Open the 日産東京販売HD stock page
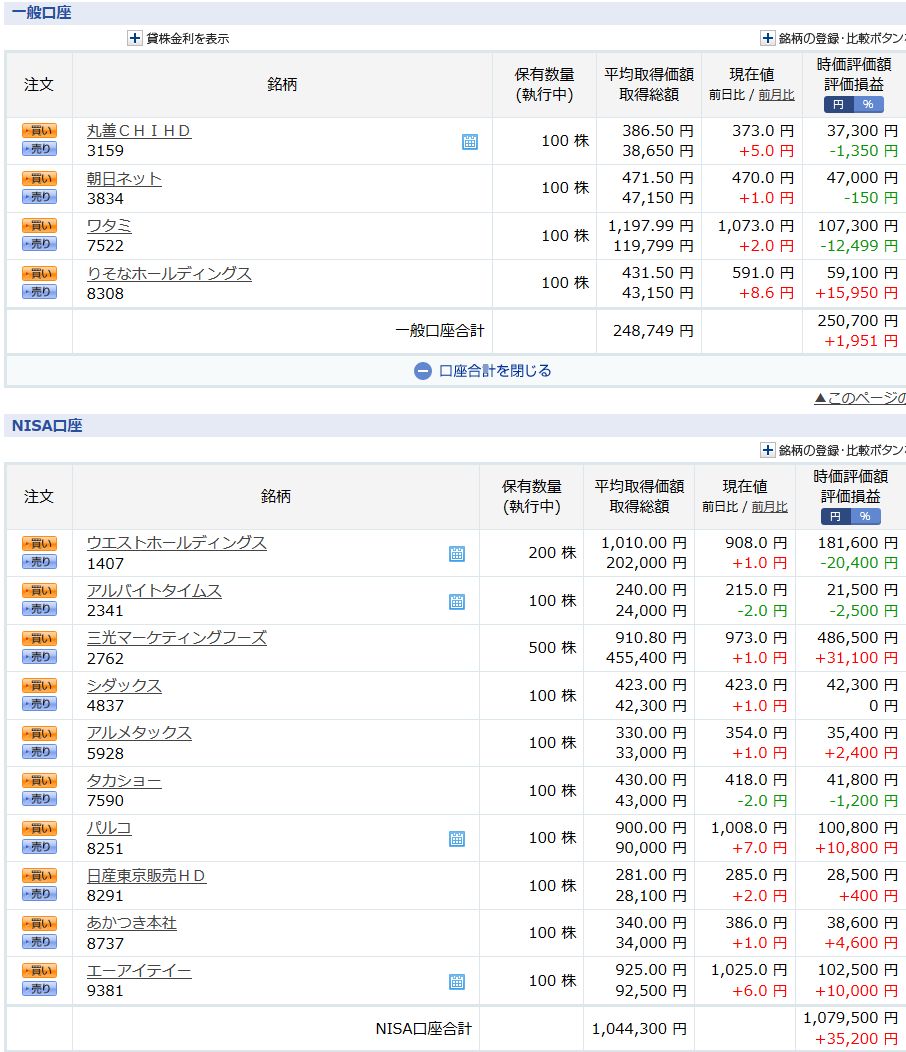The image size is (906, 1052). coord(146,876)
